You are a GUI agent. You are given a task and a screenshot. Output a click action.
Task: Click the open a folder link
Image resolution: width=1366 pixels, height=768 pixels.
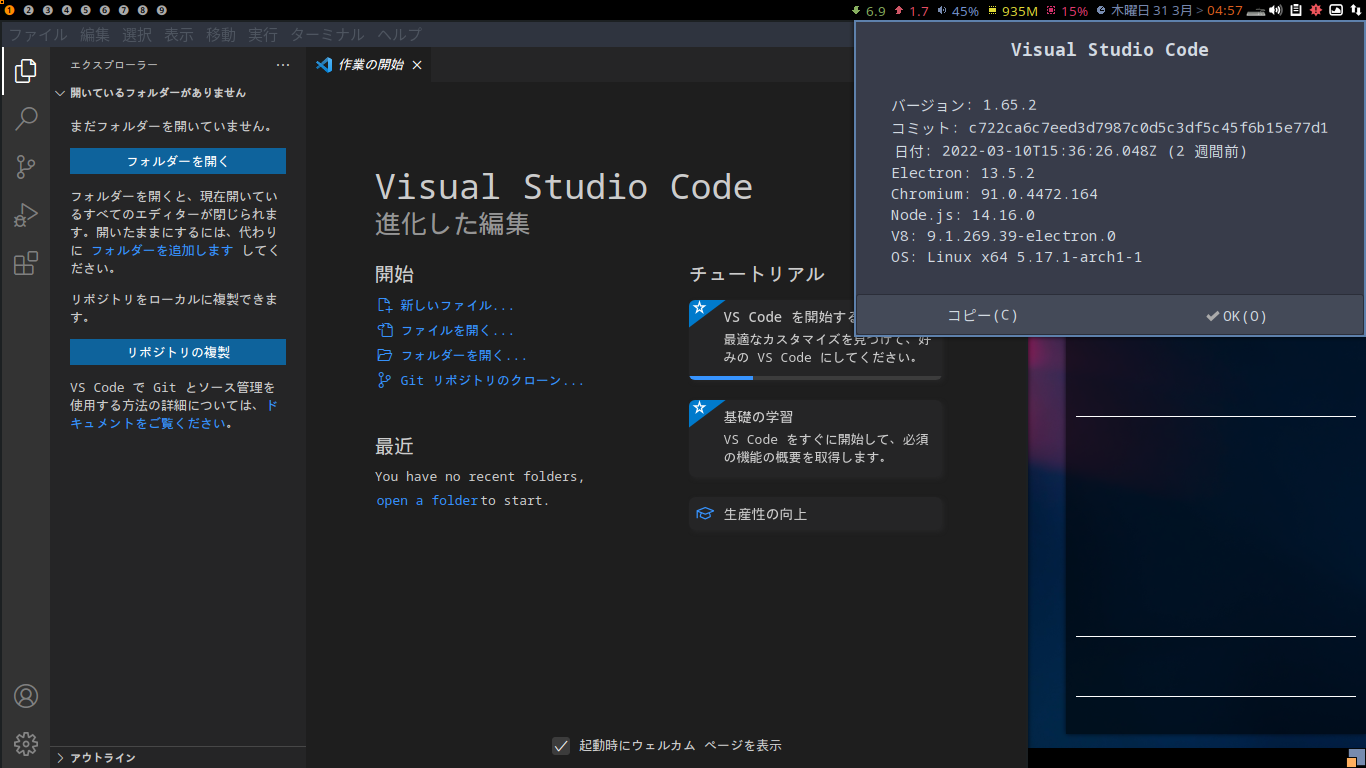tap(427, 501)
